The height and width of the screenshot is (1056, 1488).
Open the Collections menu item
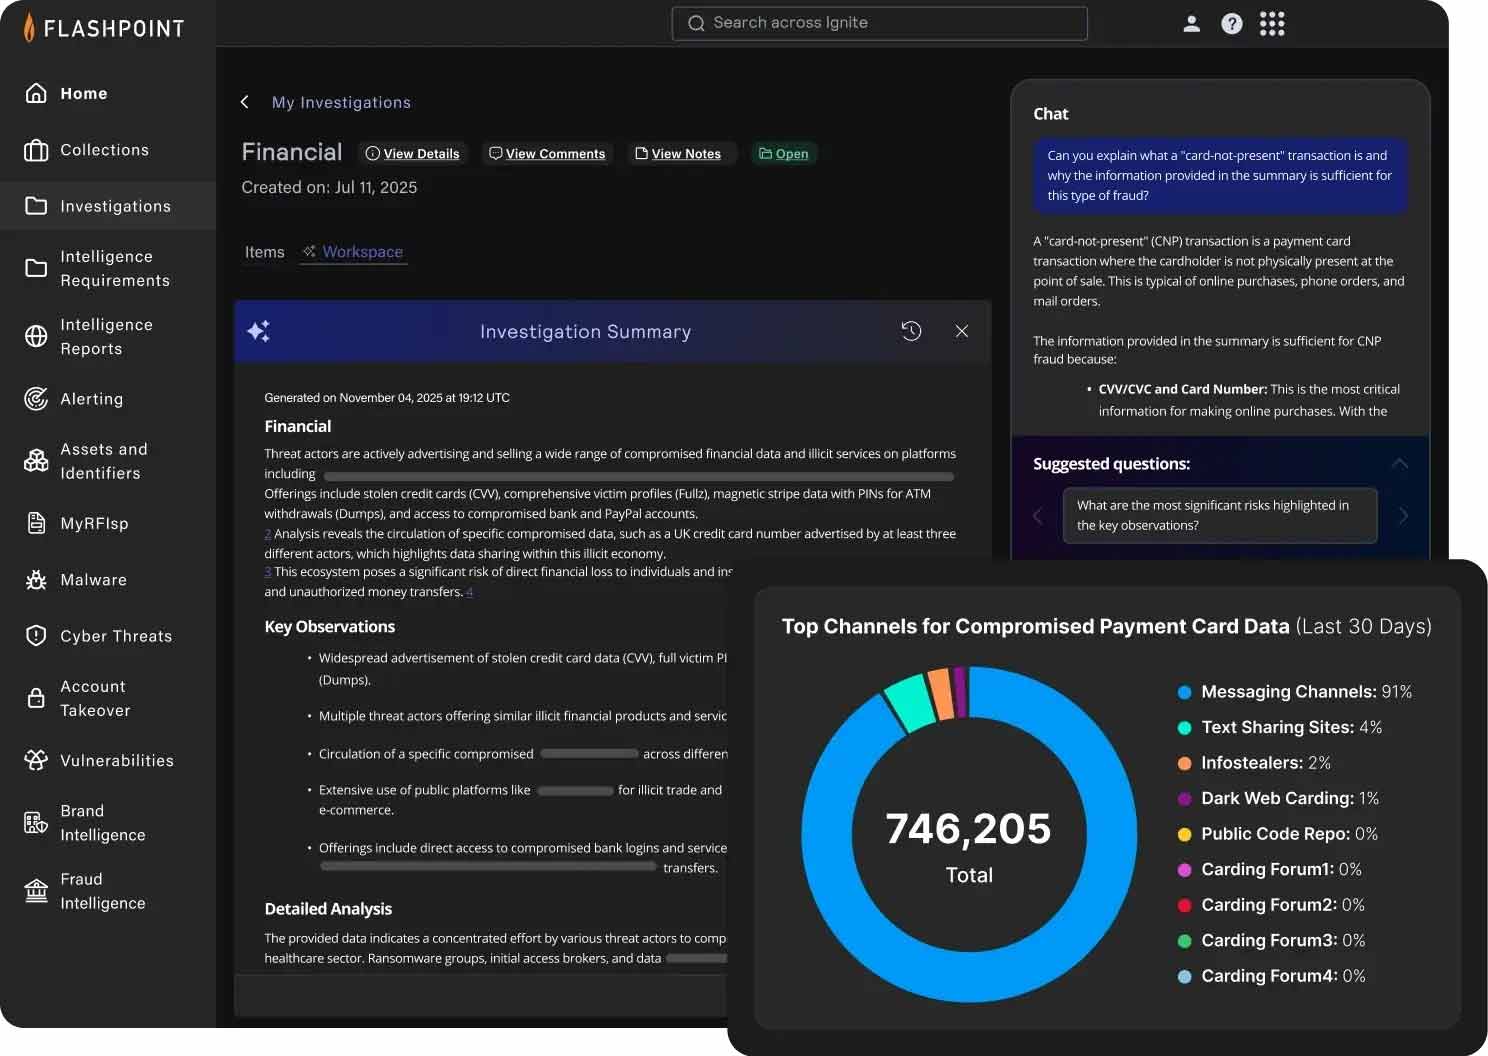pyautogui.click(x=104, y=150)
